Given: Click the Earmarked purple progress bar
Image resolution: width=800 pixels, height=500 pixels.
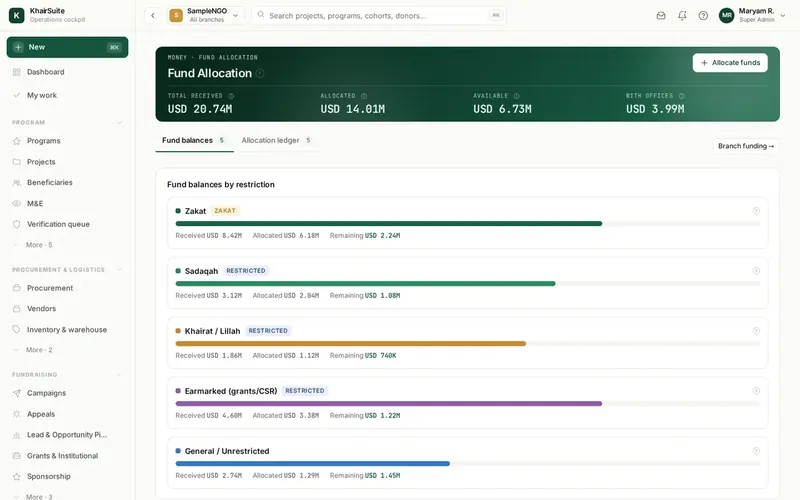Looking at the screenshot, I should point(389,404).
